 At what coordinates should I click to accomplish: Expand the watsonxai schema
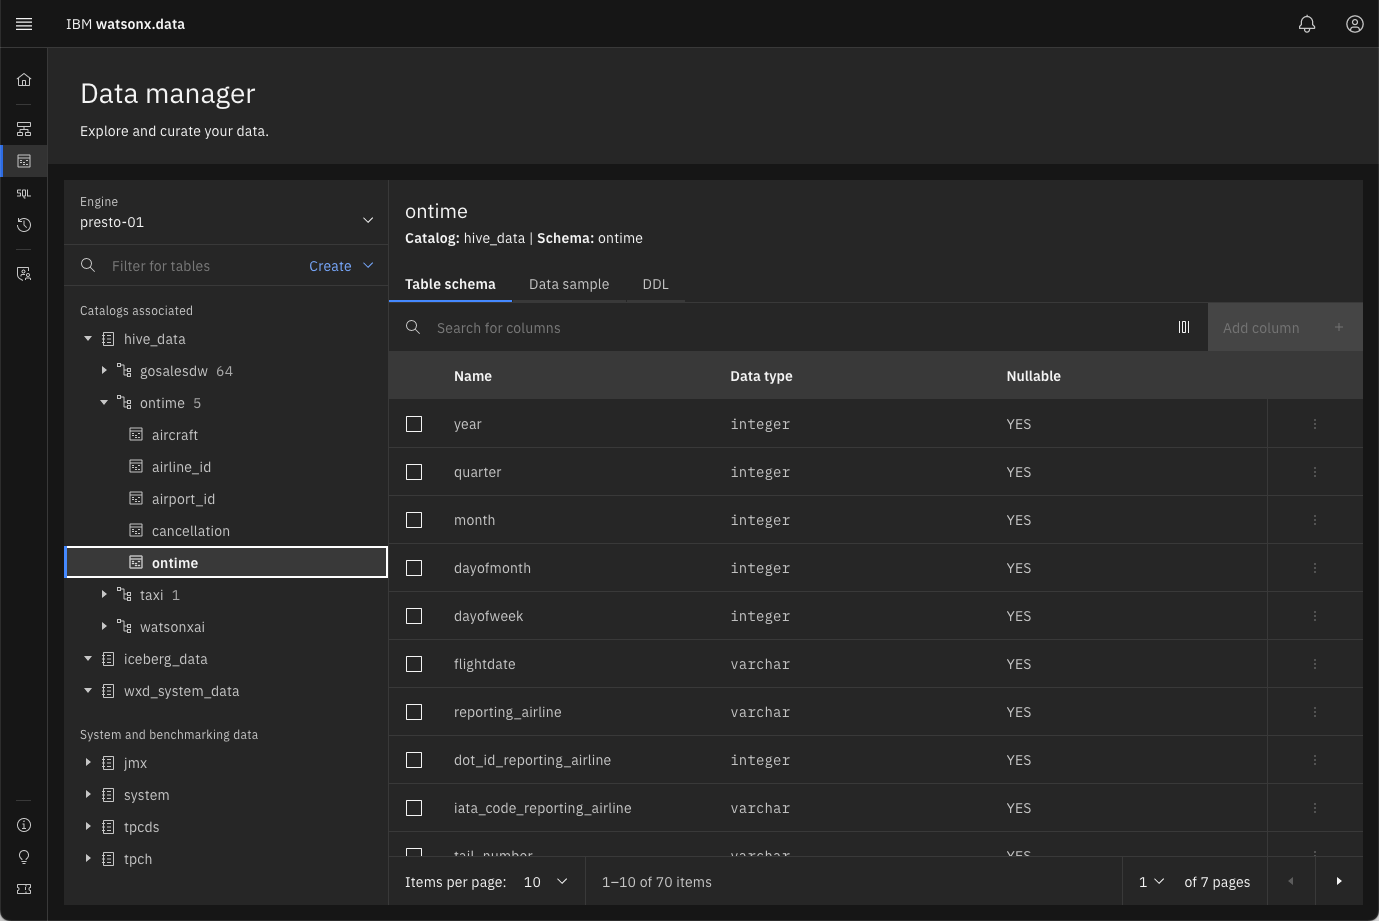coord(104,627)
